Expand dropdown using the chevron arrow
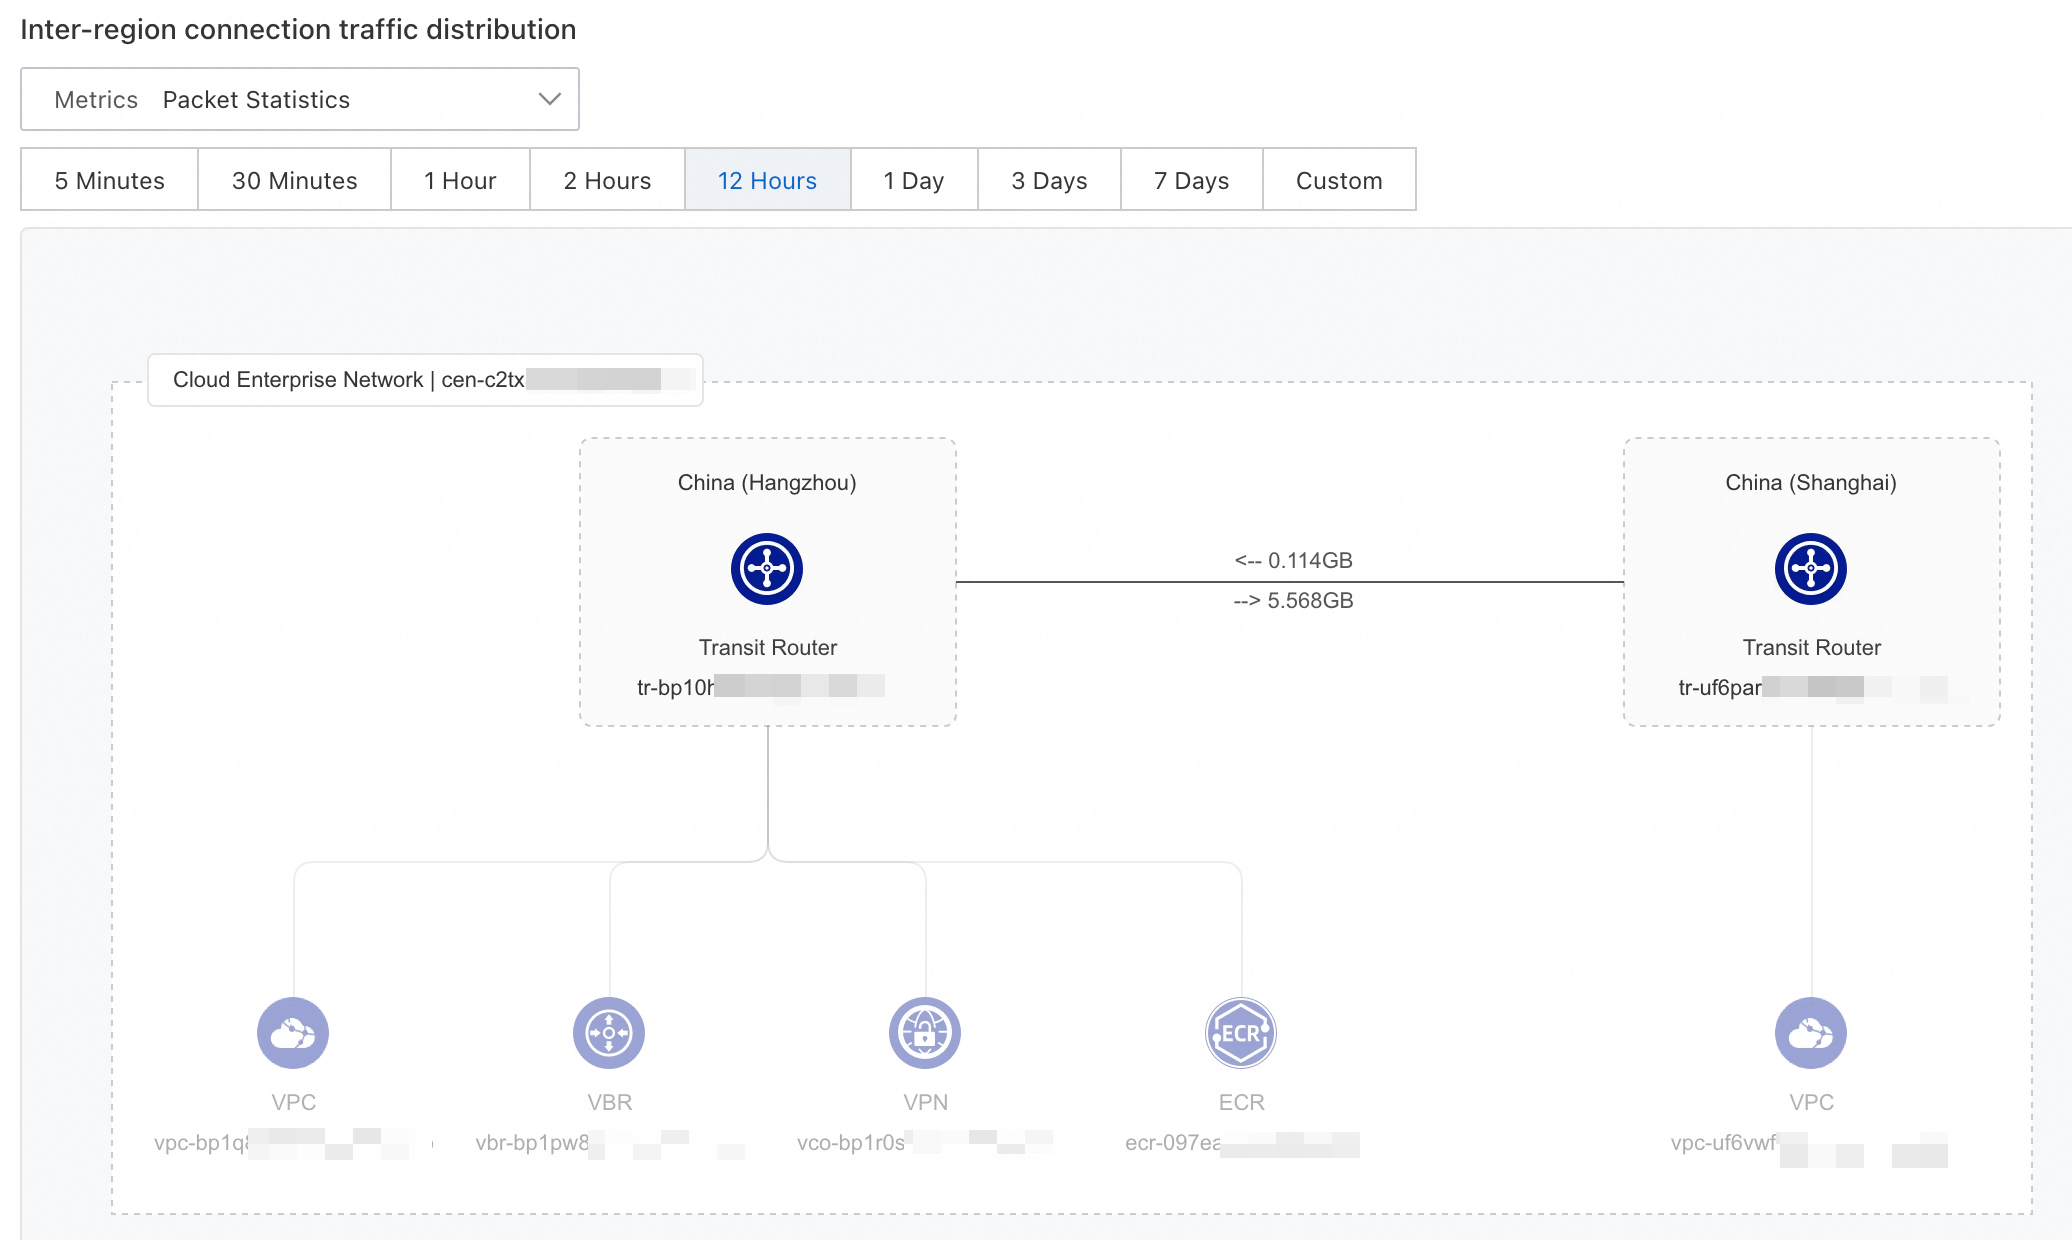2072x1240 pixels. pos(549,99)
